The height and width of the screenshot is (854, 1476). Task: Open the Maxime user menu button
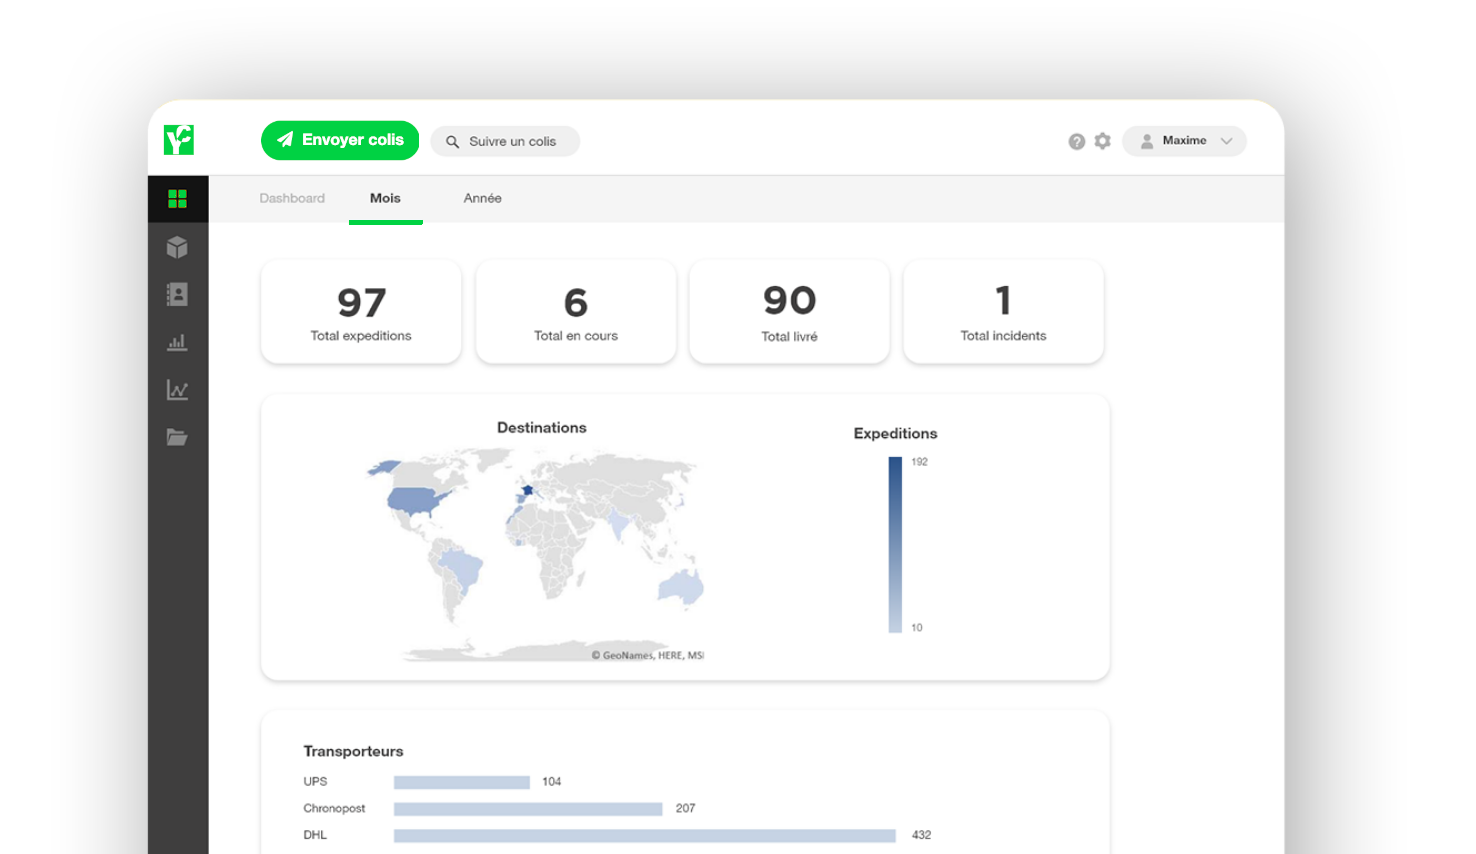[x=1184, y=141]
